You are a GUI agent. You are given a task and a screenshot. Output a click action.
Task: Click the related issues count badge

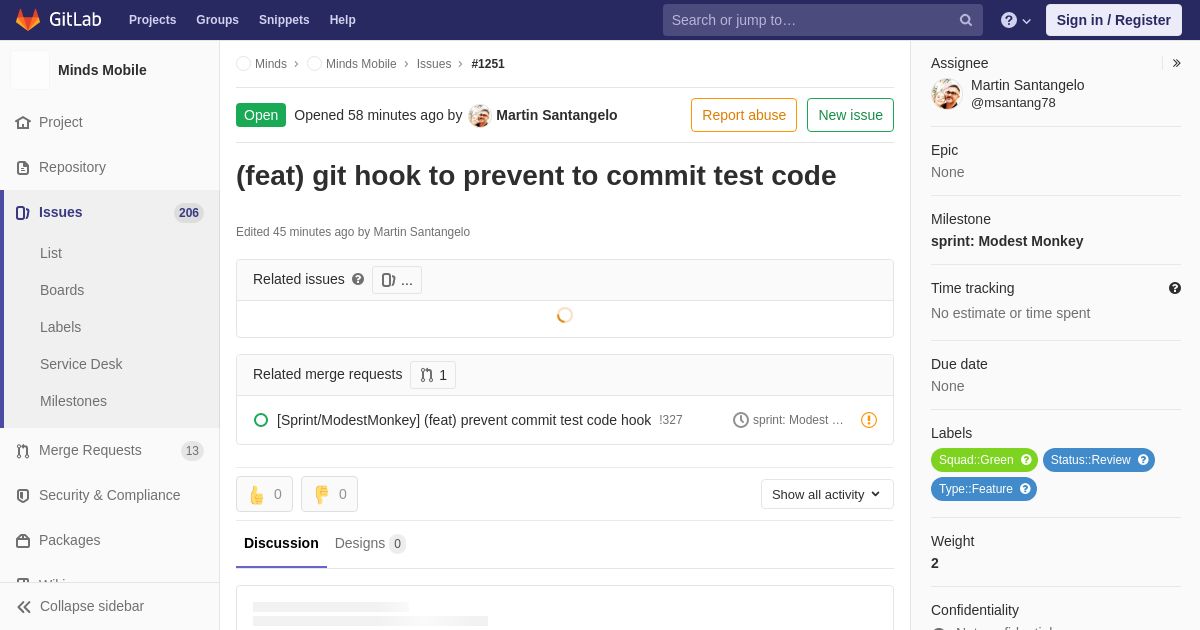click(x=397, y=280)
